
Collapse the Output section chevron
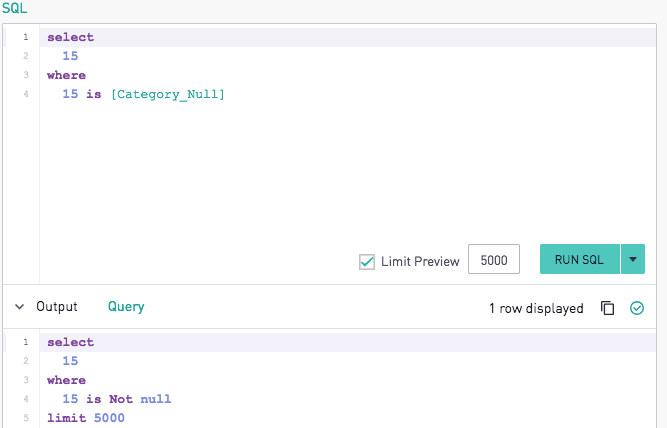[x=20, y=307]
